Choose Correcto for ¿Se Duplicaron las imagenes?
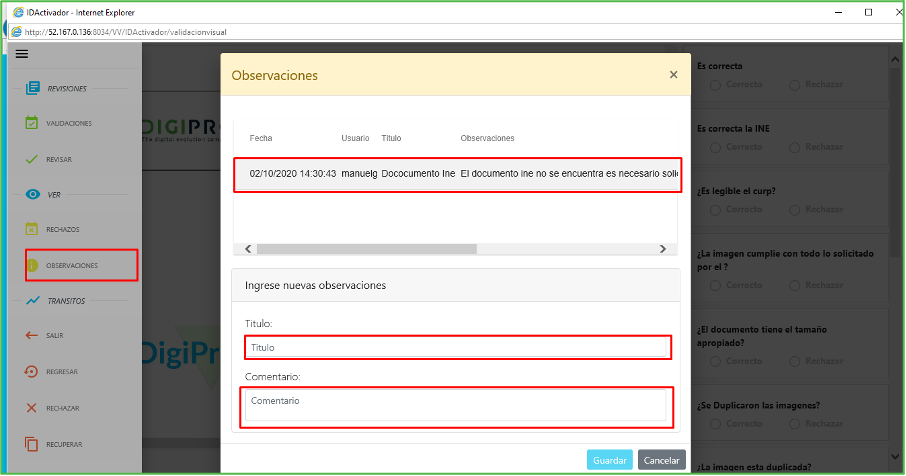The image size is (906, 476). [715, 423]
